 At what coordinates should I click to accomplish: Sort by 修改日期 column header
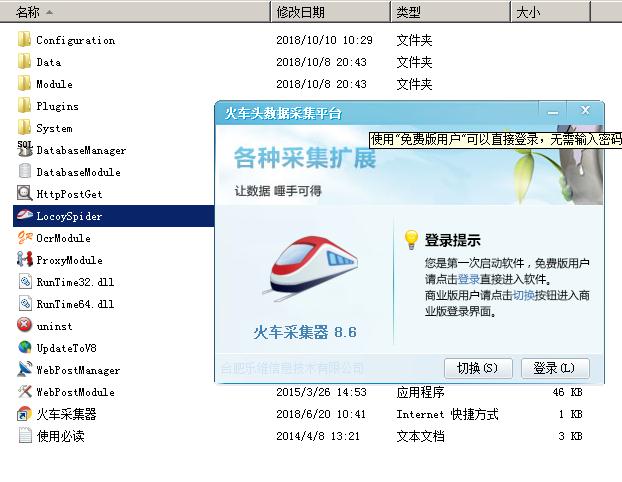[329, 12]
